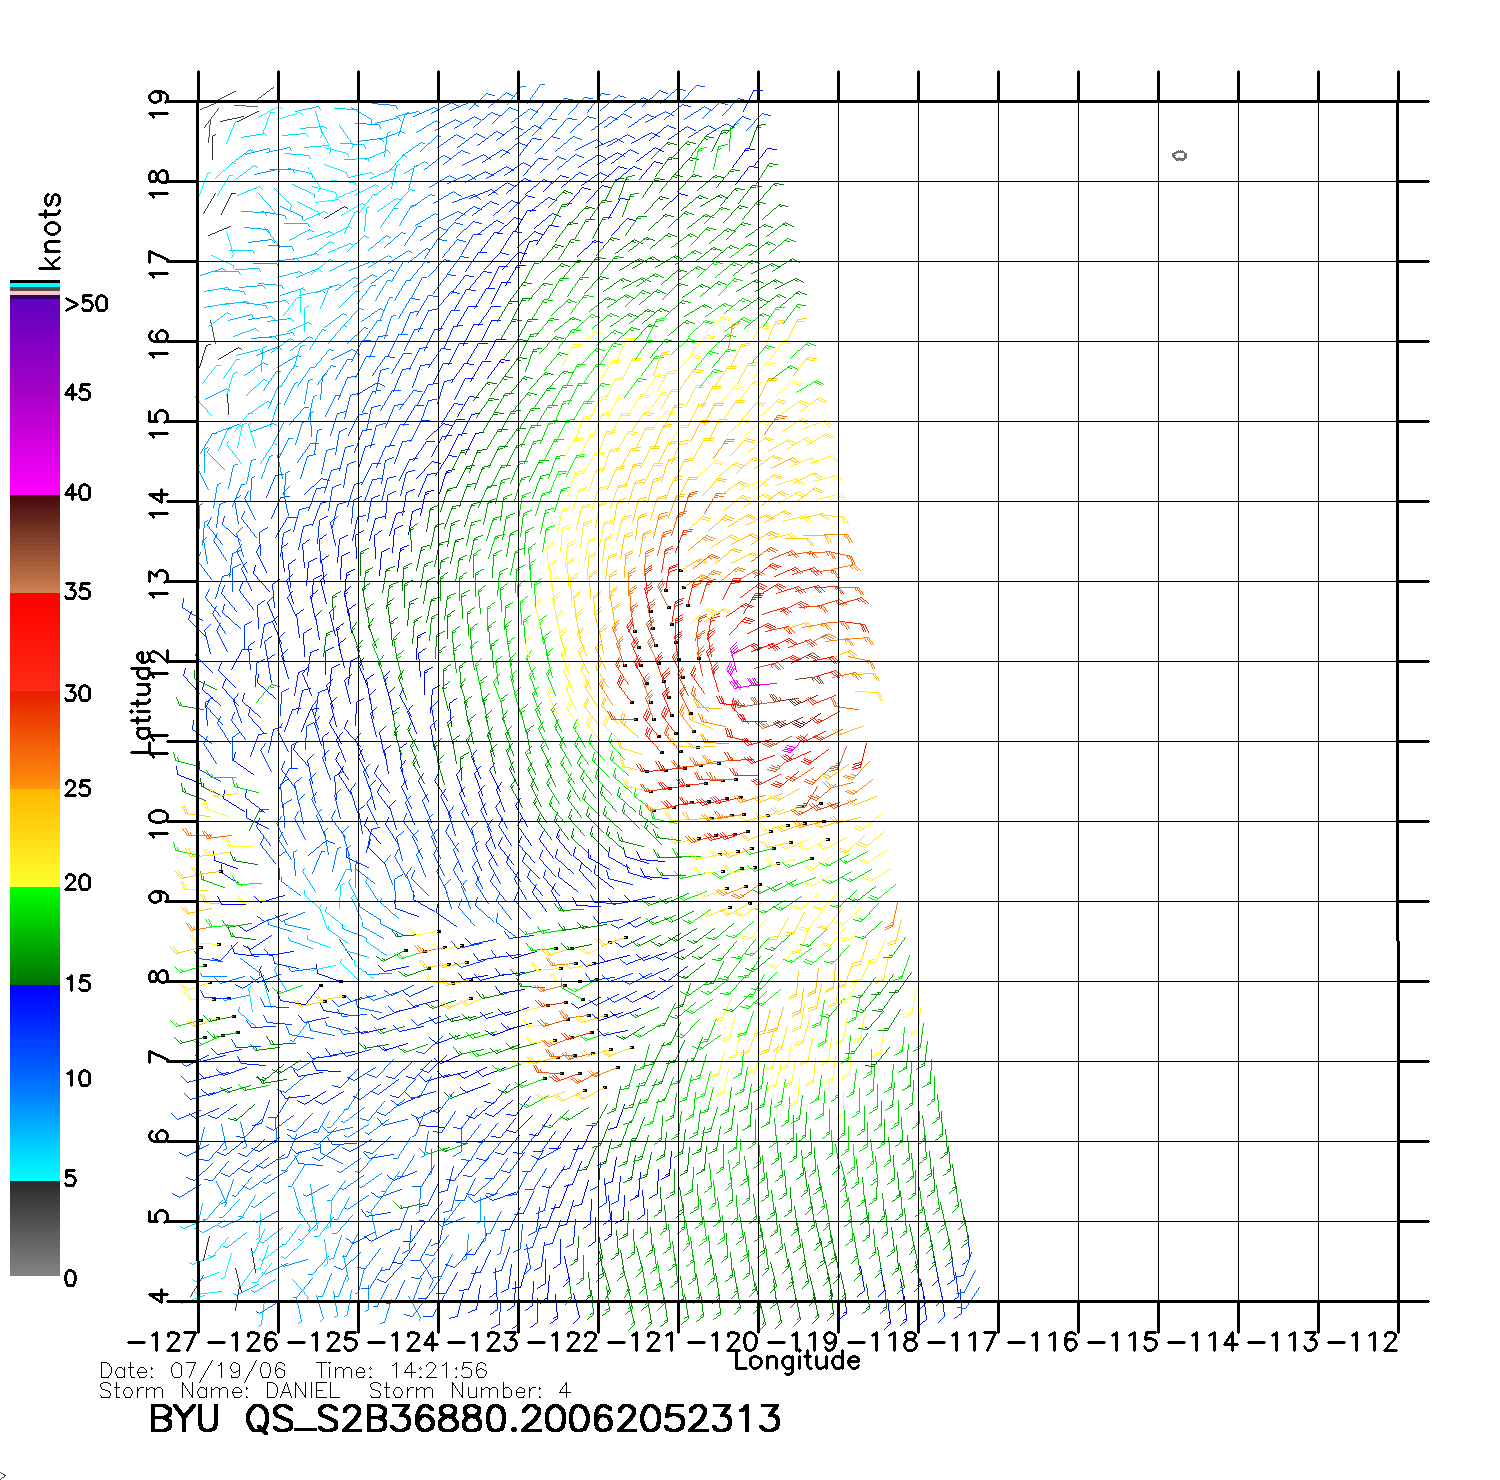
Task: Select the 'Date: 07/19/06' text
Action: pos(193,1371)
